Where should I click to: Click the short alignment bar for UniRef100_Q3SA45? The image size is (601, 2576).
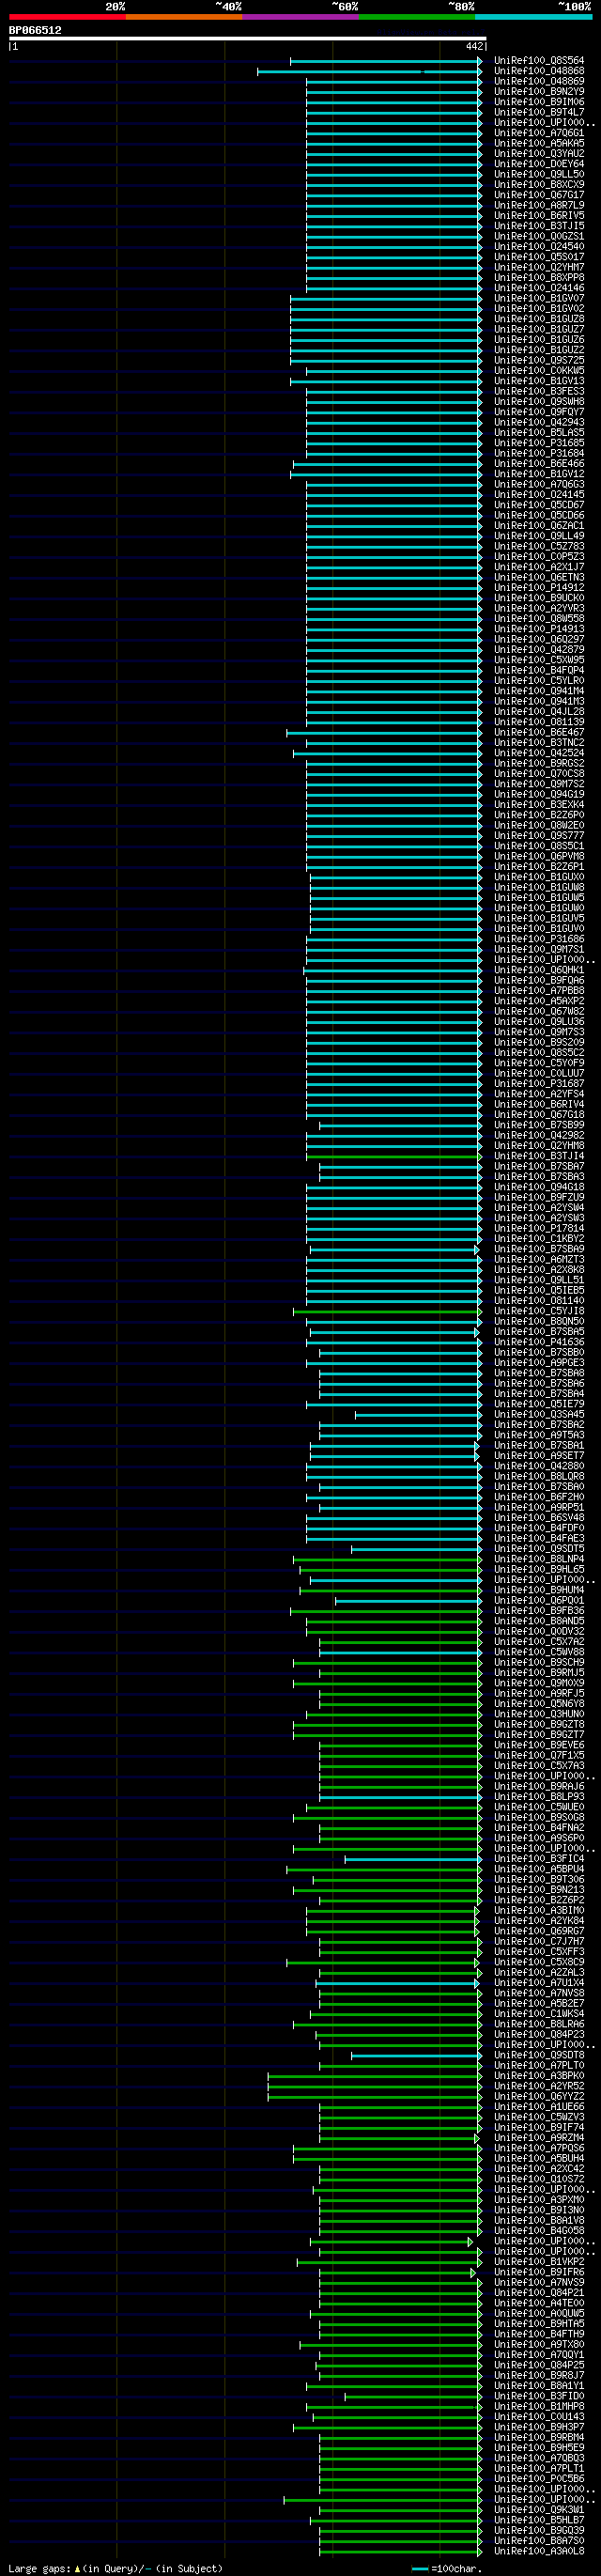[x=418, y=1415]
